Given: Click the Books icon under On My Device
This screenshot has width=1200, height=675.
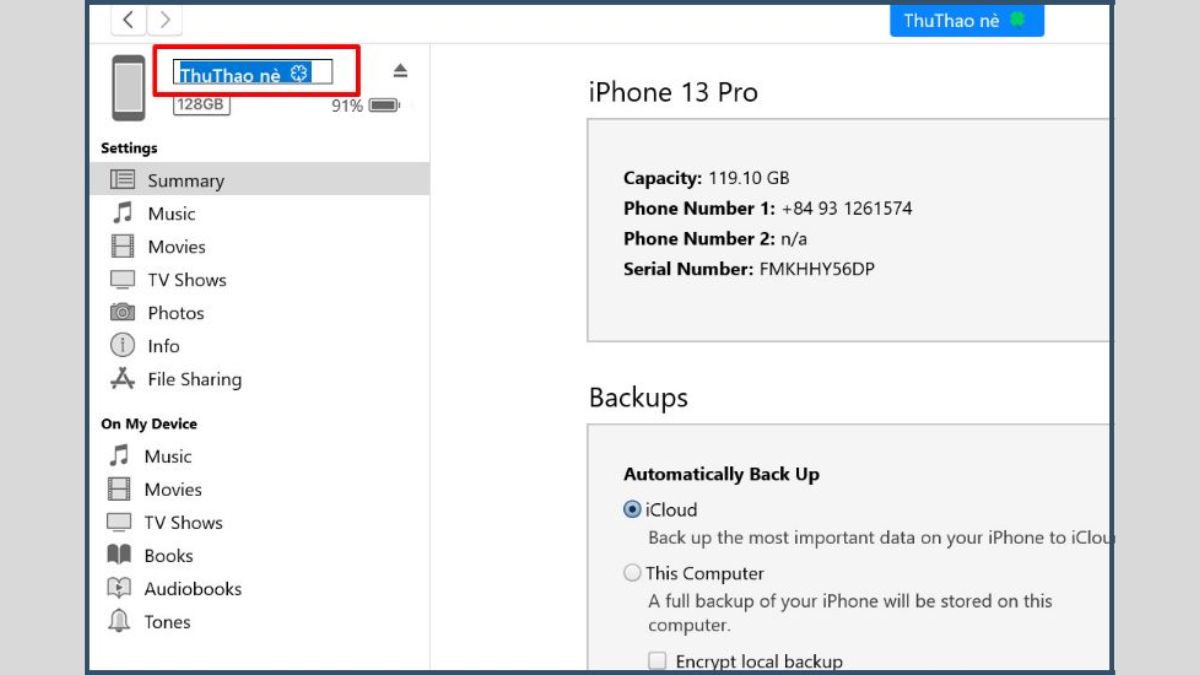Looking at the screenshot, I should (x=119, y=555).
